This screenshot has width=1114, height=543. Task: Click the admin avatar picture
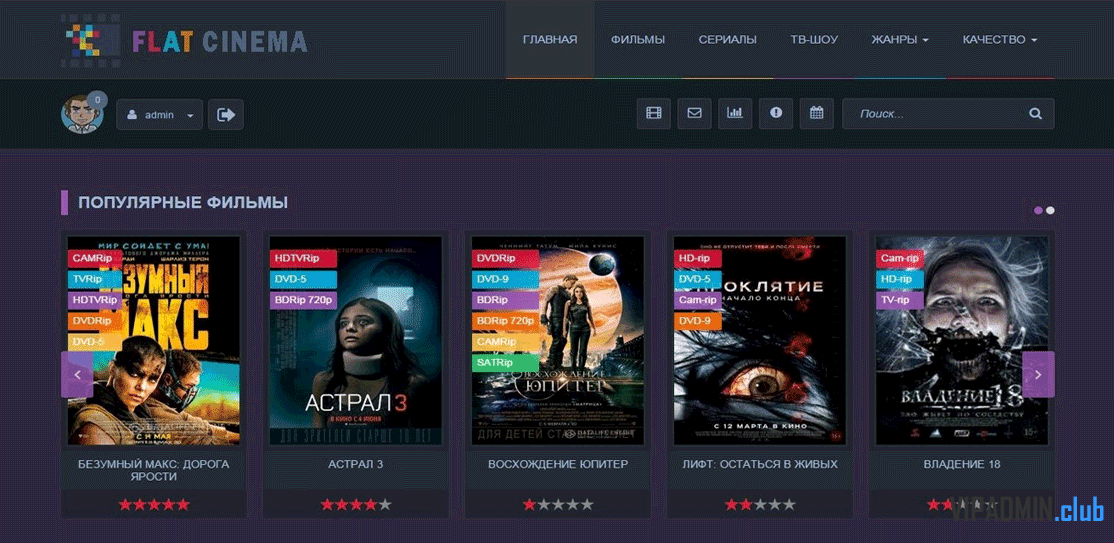(82, 114)
